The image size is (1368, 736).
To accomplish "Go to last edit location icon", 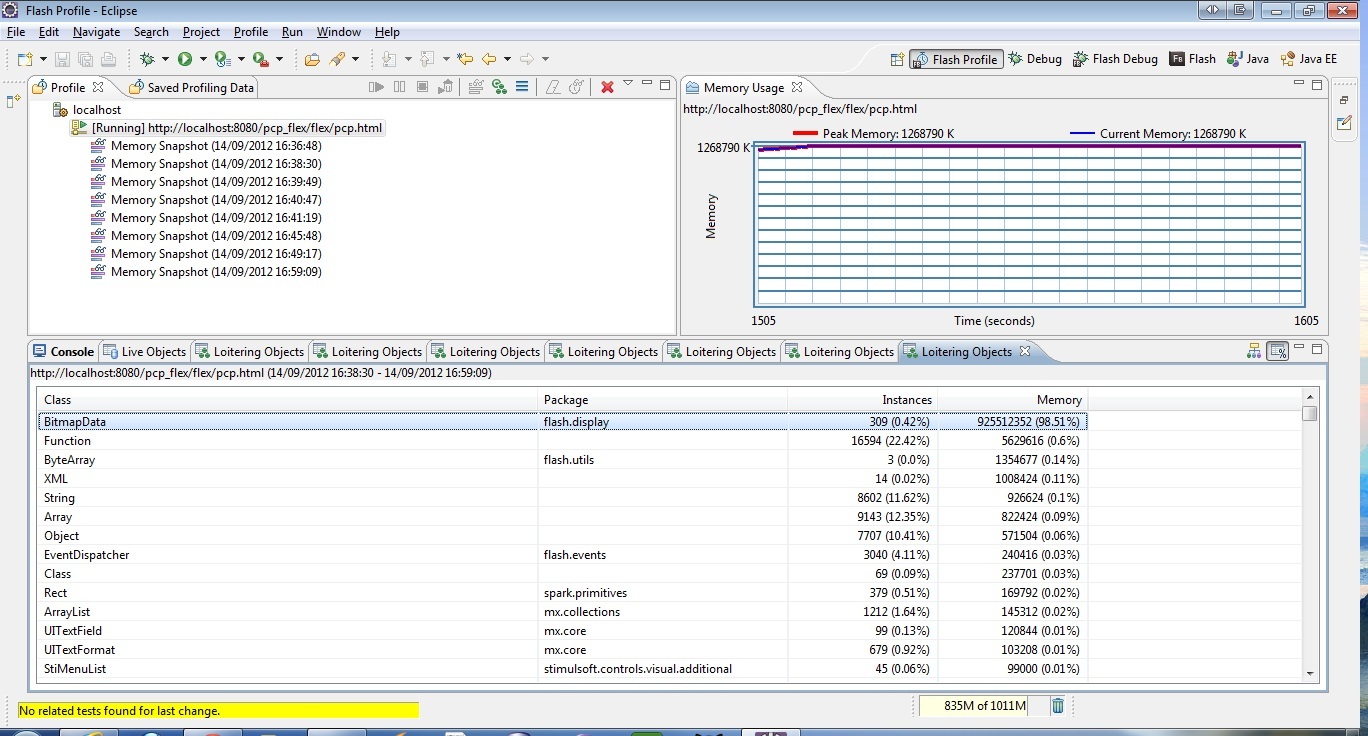I will click(x=464, y=59).
